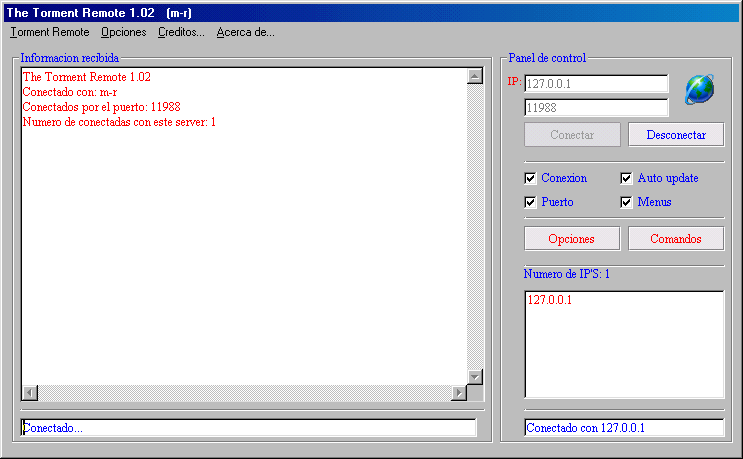This screenshot has width=743, height=459.
Task: Click the globe Internet Explorer icon
Action: (699, 90)
